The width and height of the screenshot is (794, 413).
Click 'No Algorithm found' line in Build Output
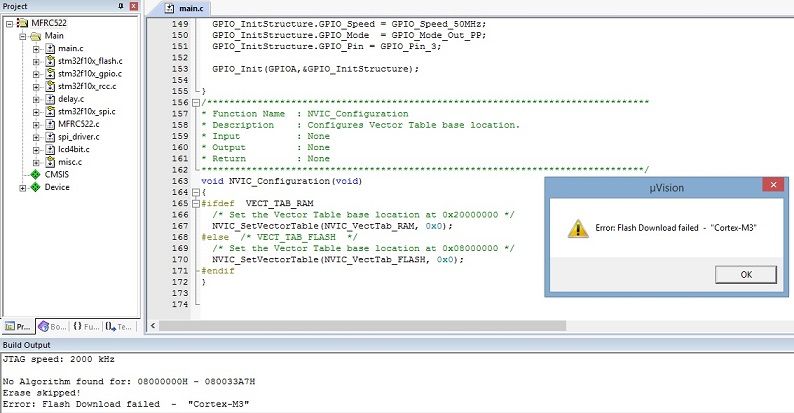[x=129, y=382]
